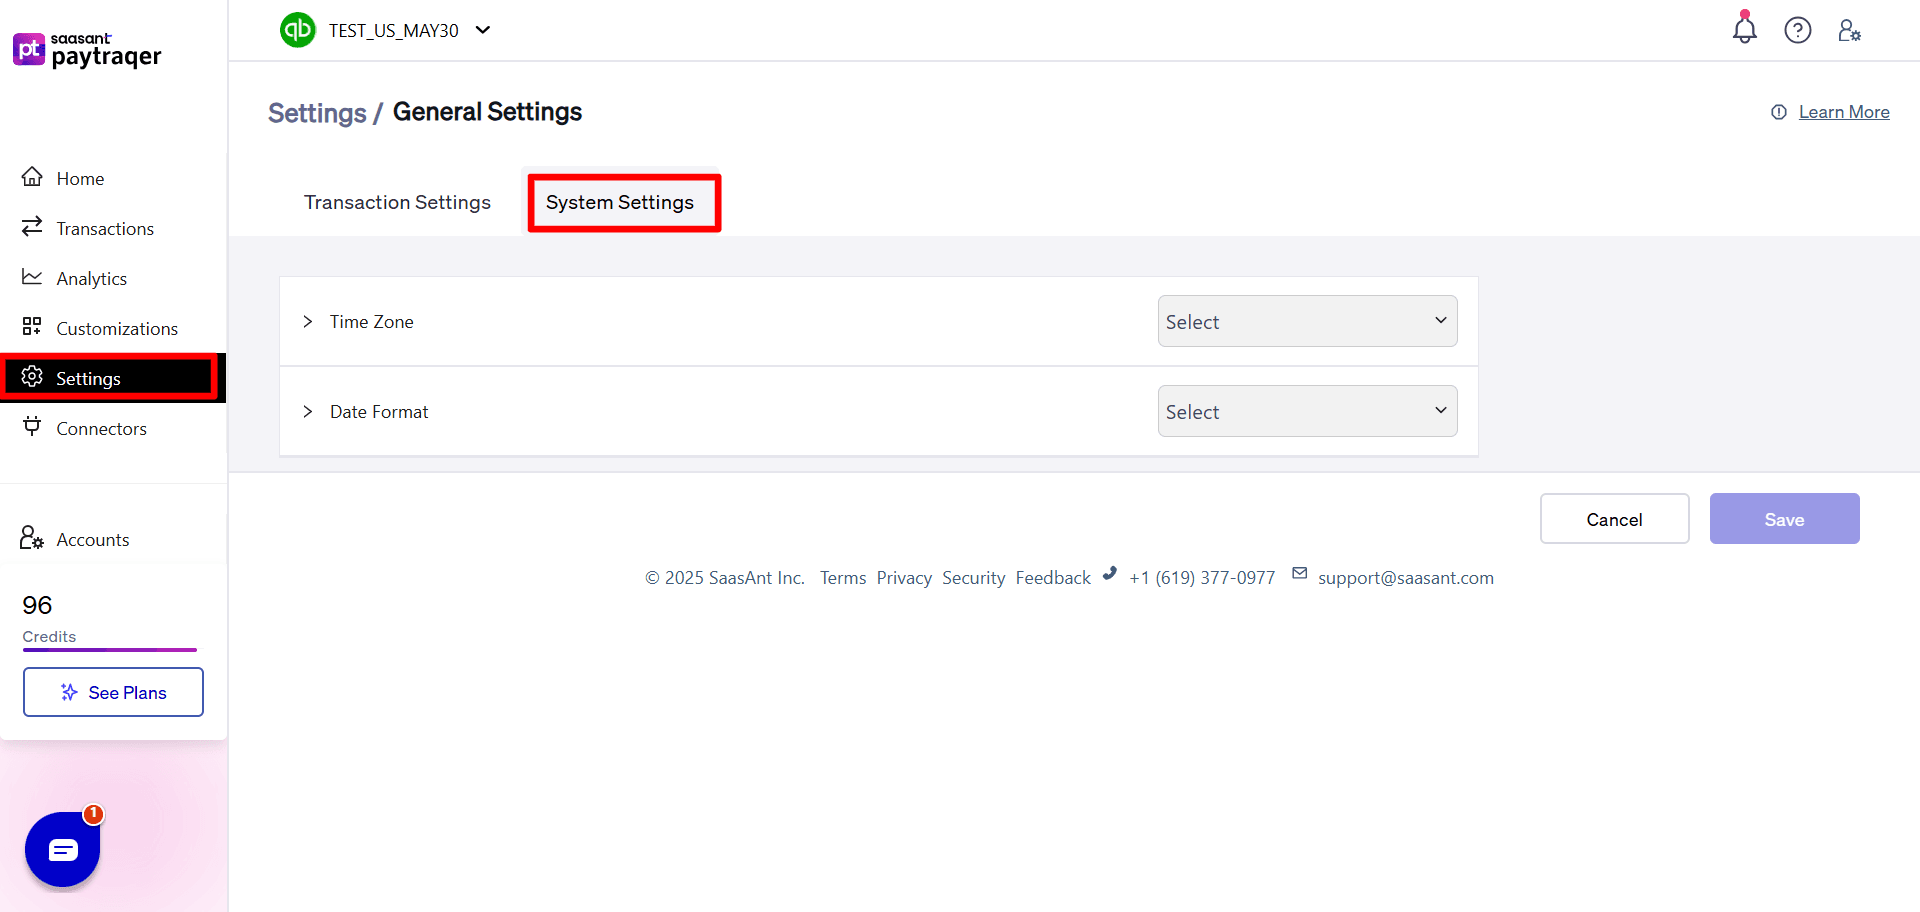Expand the Time Zone section chevron

click(x=307, y=321)
